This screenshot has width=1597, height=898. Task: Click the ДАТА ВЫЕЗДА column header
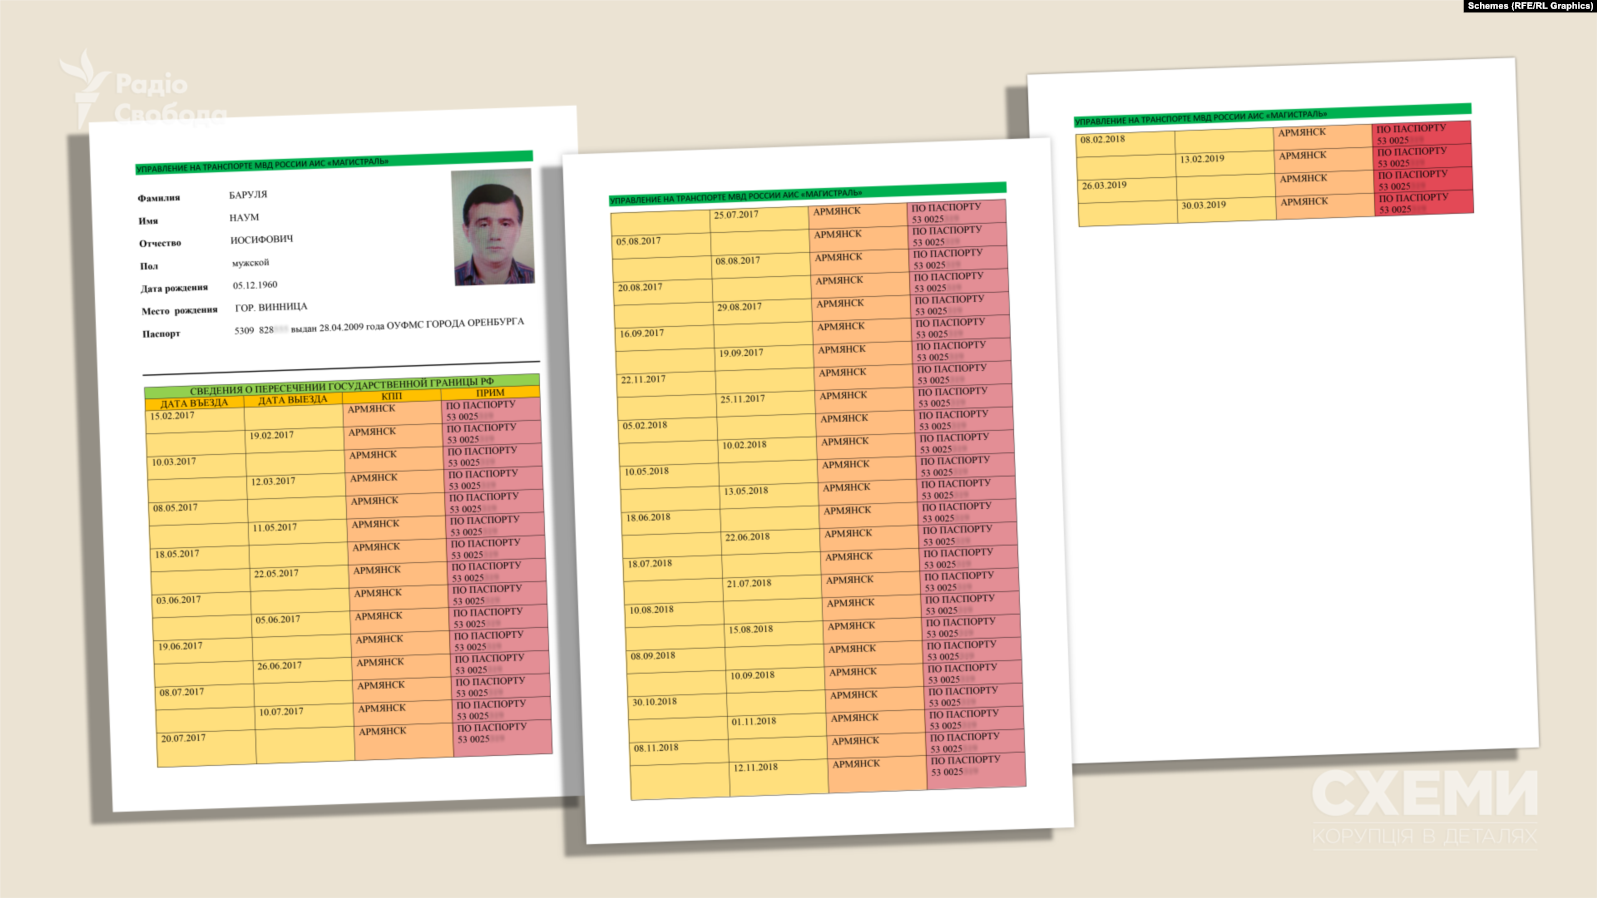[x=292, y=400]
